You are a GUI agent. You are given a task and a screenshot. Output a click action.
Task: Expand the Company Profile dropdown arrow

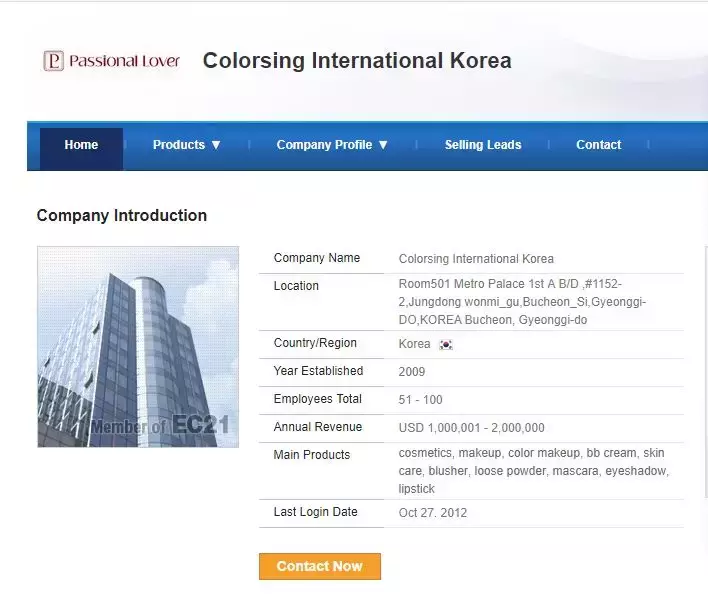pos(383,145)
